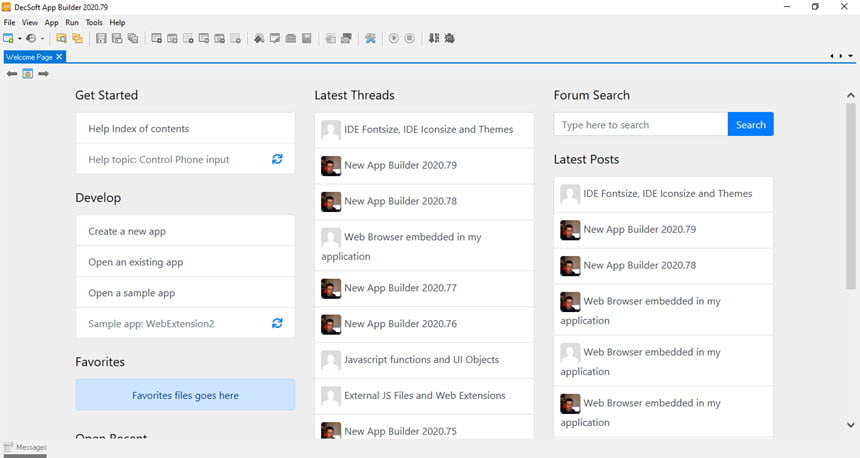The image size is (860, 458).
Task: Refresh the Help topic: Control Phone input entry
Action: [x=277, y=159]
